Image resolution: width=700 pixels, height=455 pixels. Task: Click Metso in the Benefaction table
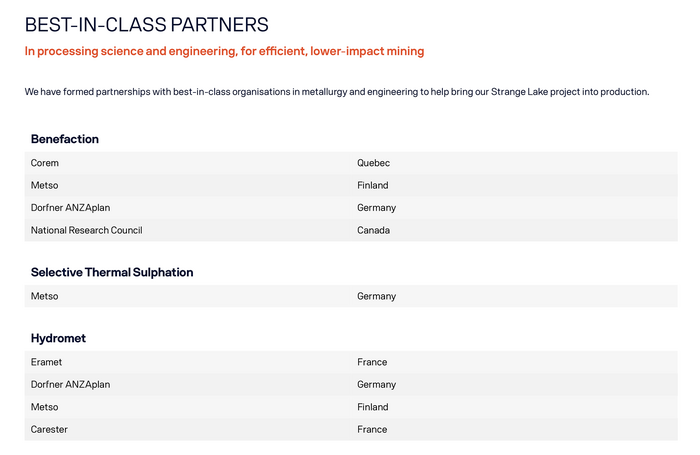coord(44,185)
